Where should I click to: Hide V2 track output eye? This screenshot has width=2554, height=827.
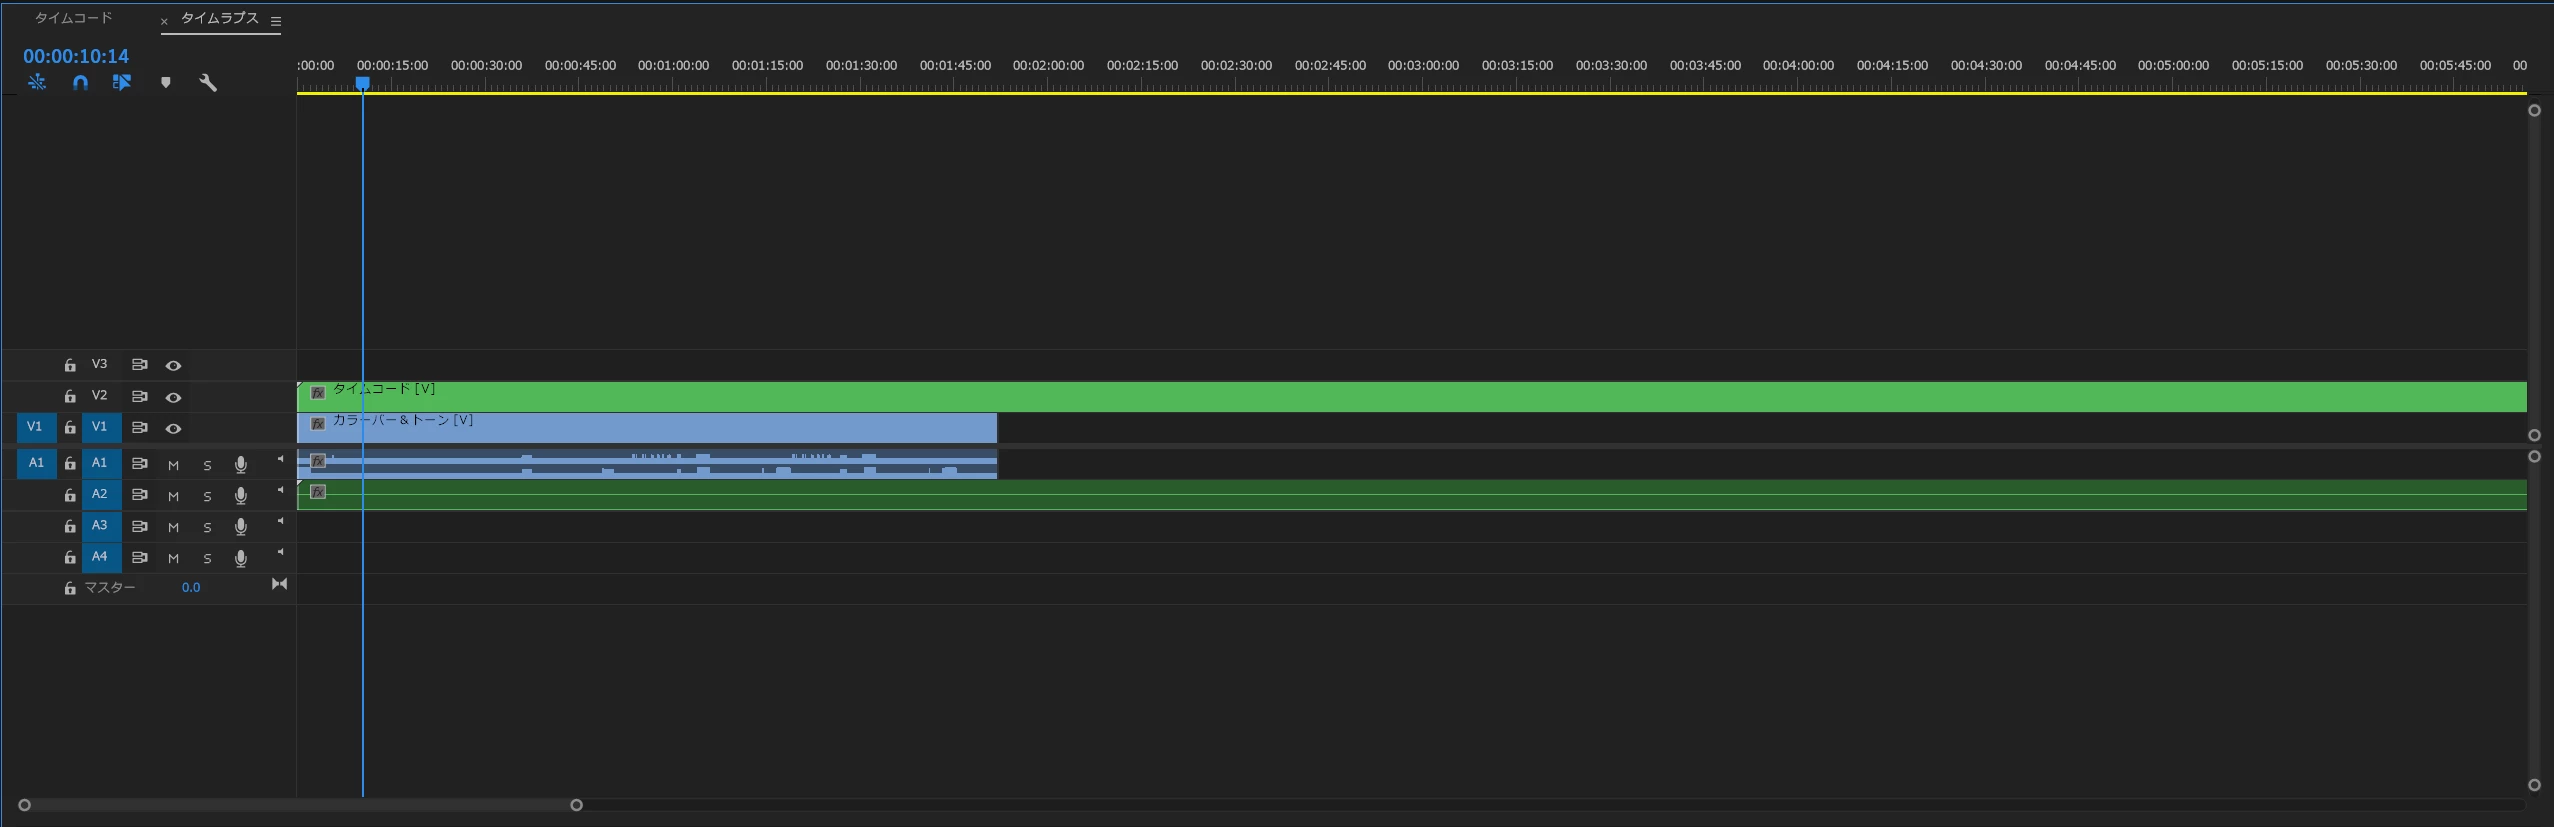tap(173, 397)
